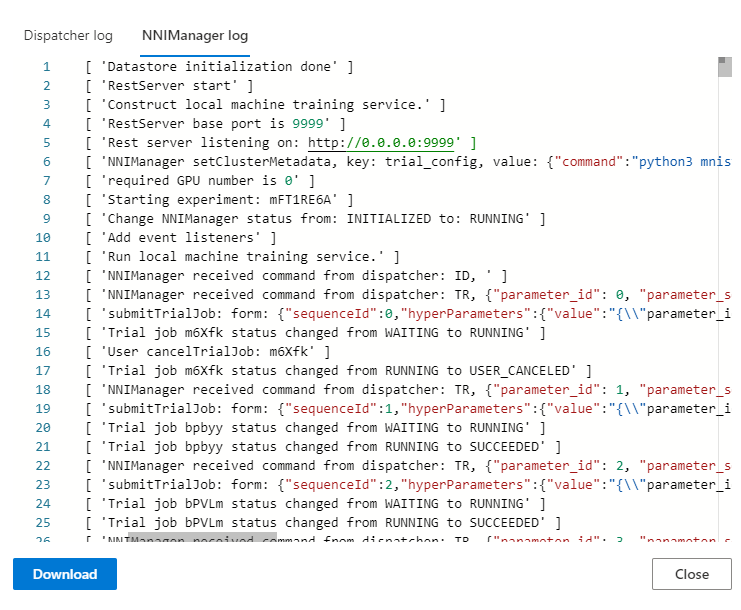
Task: Click the 'Datastore initialization done' log line
Action: [220, 67]
